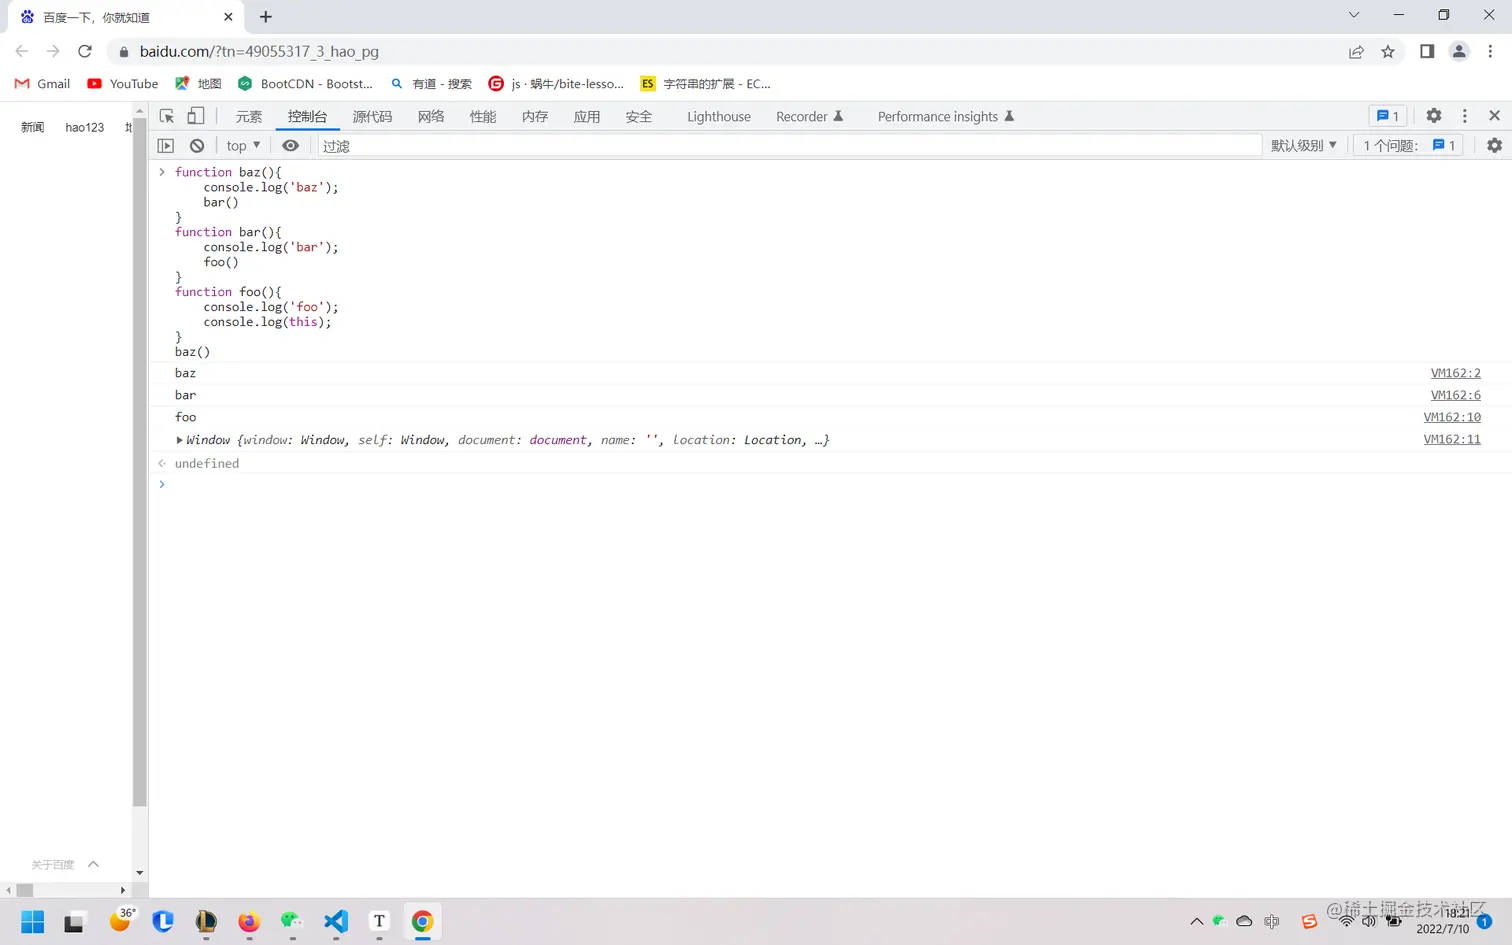Open the 地图 bookmark

point(198,84)
